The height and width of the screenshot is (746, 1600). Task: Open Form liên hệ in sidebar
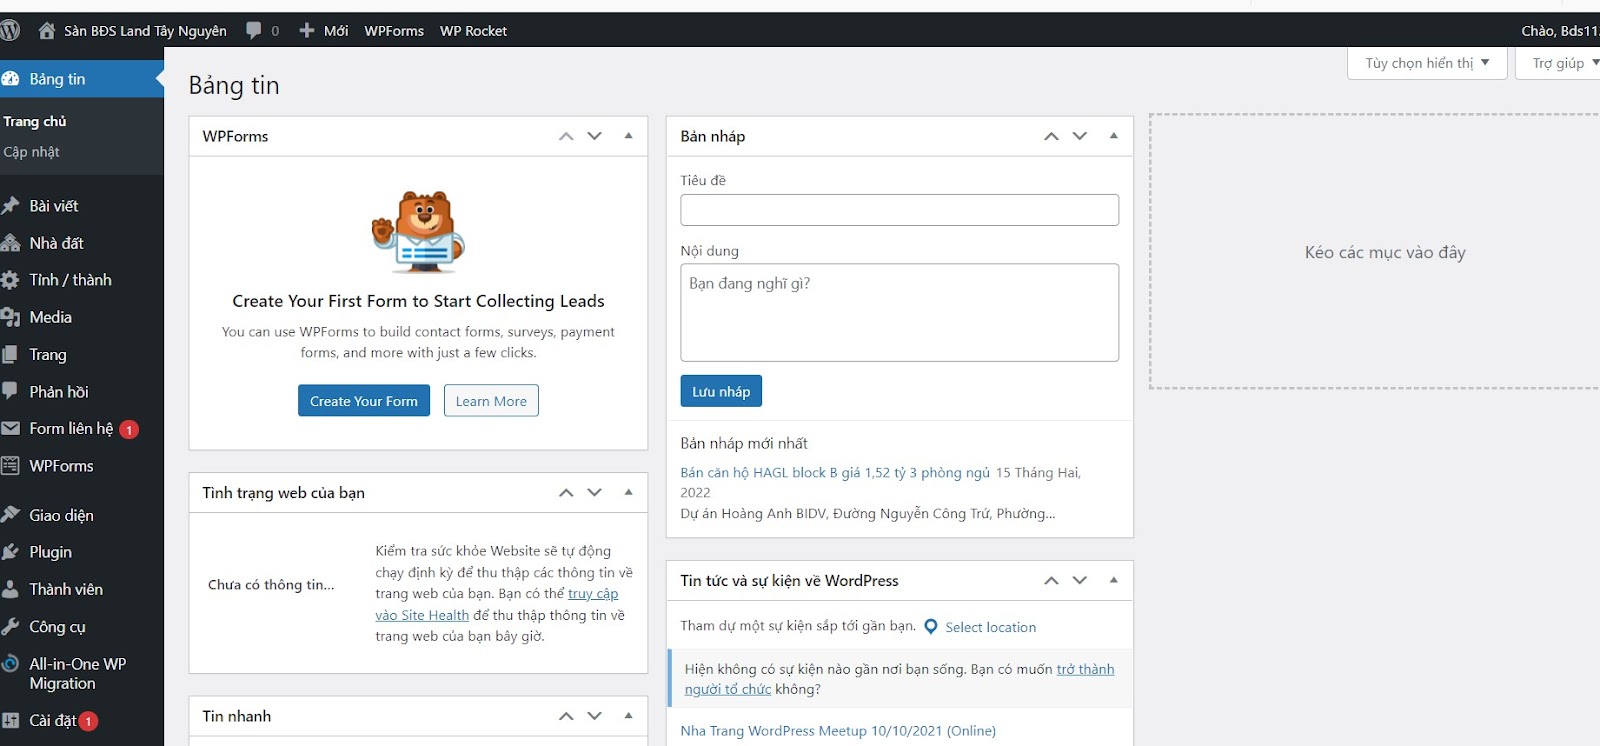coord(71,429)
